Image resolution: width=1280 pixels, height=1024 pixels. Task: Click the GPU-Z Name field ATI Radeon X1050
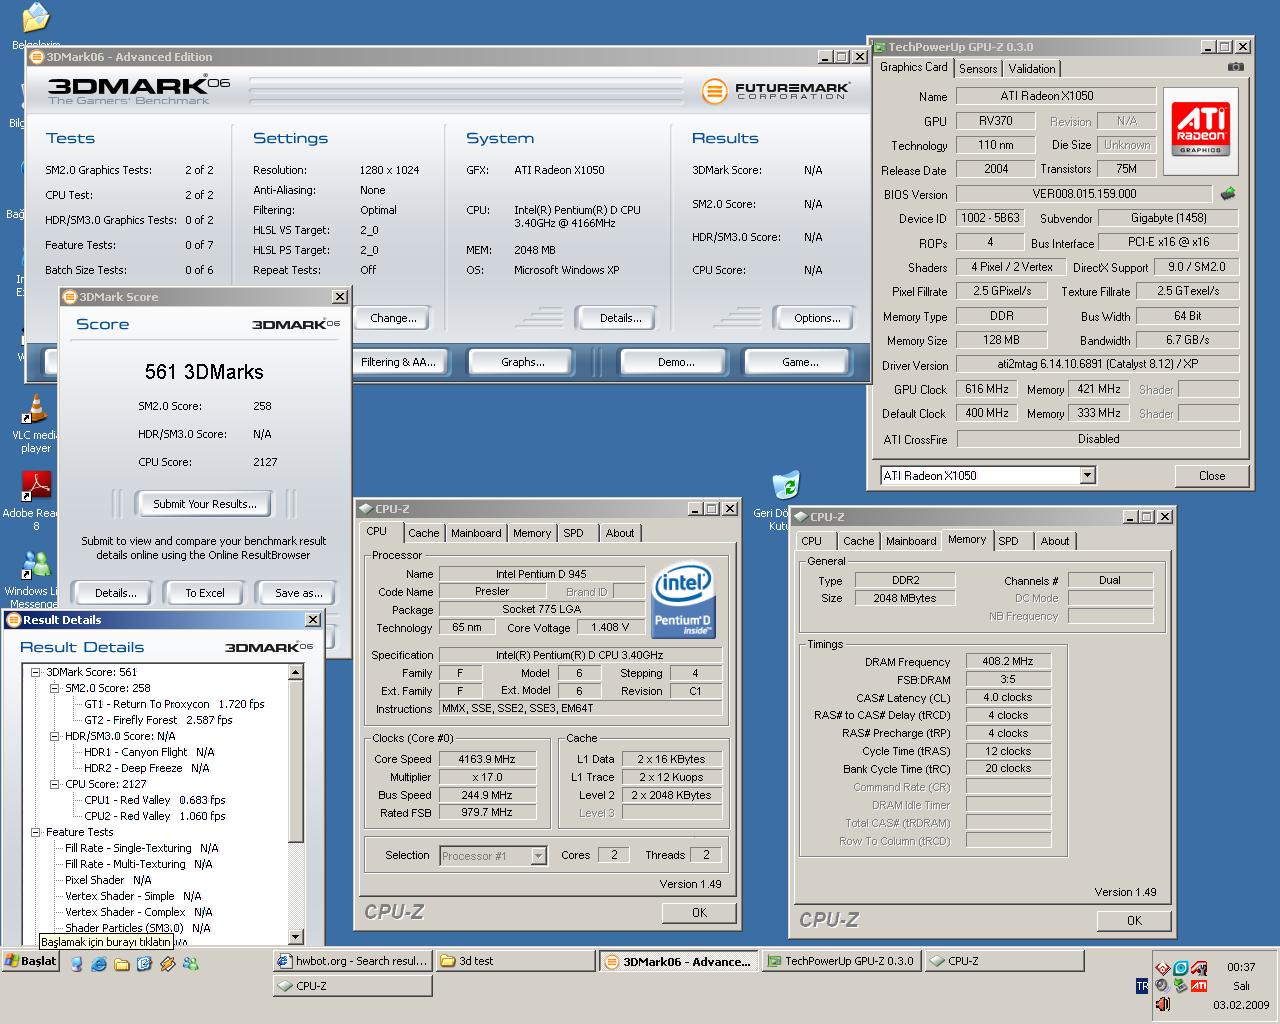[x=1056, y=96]
